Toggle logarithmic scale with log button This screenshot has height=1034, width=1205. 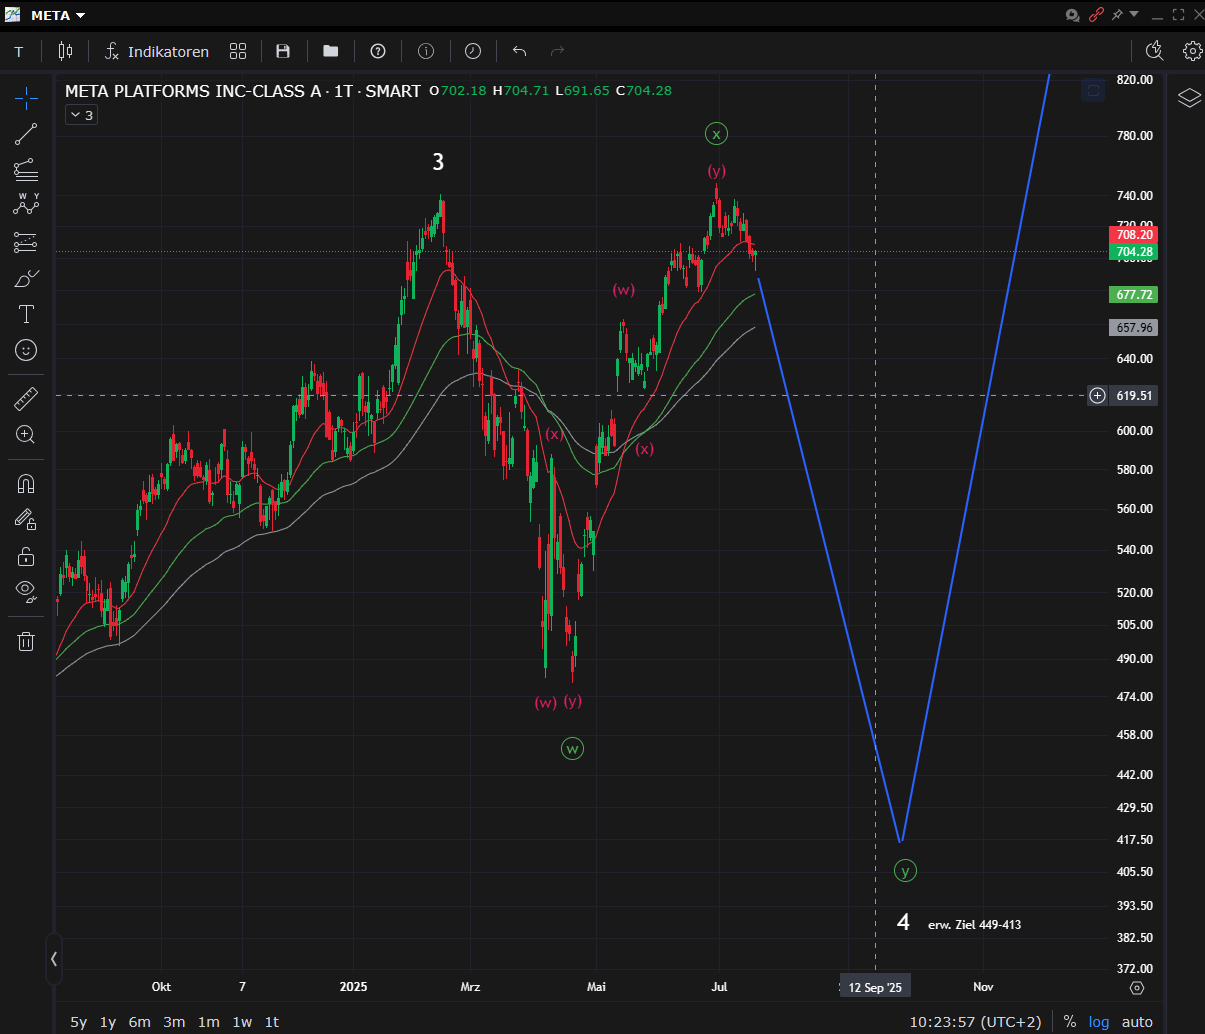click(x=1099, y=1022)
